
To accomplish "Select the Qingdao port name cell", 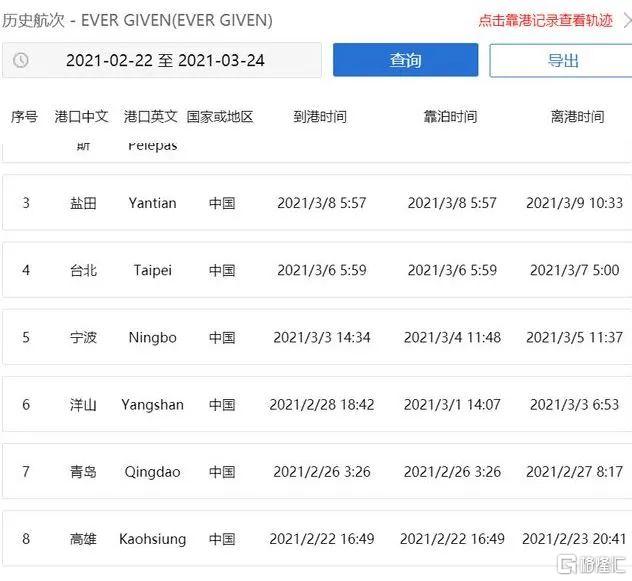I will [x=152, y=472].
